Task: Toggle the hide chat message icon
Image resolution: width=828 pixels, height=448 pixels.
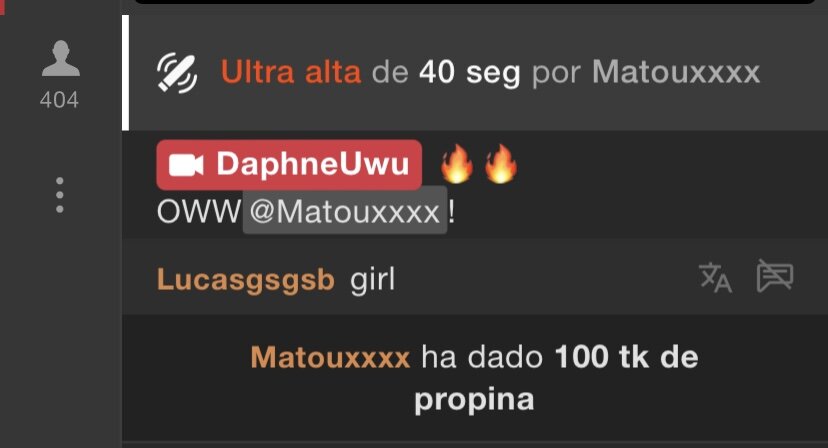Action: (x=775, y=275)
